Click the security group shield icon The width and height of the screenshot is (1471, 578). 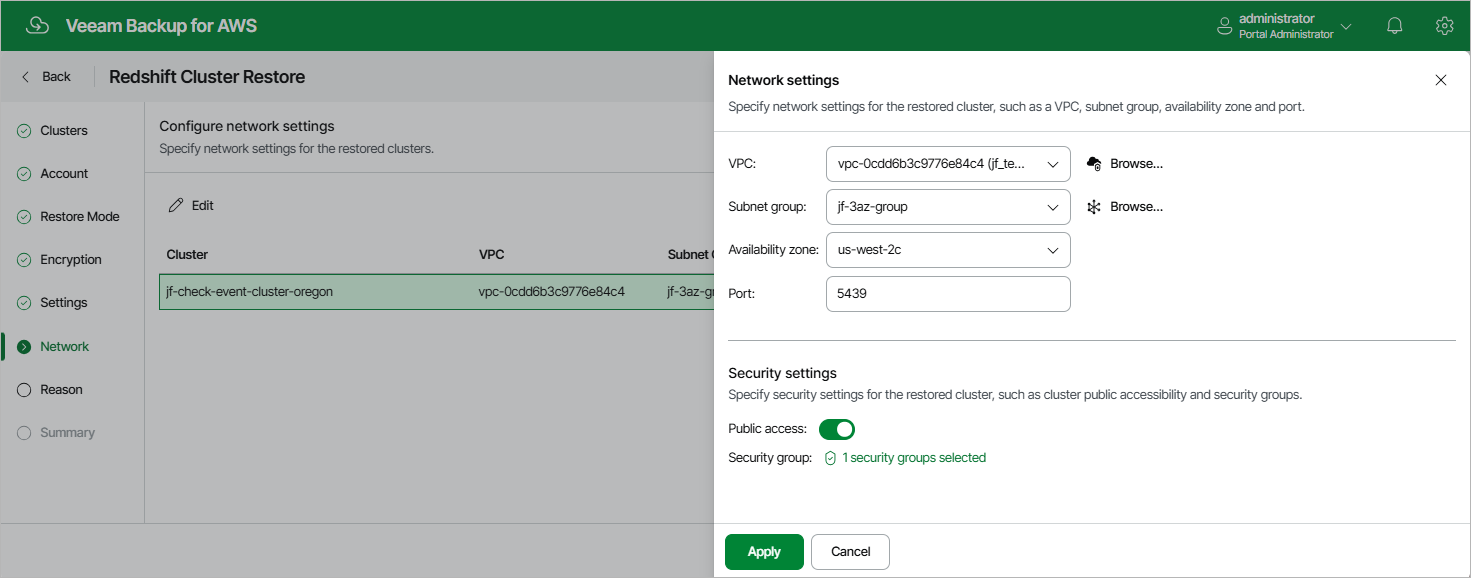click(x=830, y=458)
